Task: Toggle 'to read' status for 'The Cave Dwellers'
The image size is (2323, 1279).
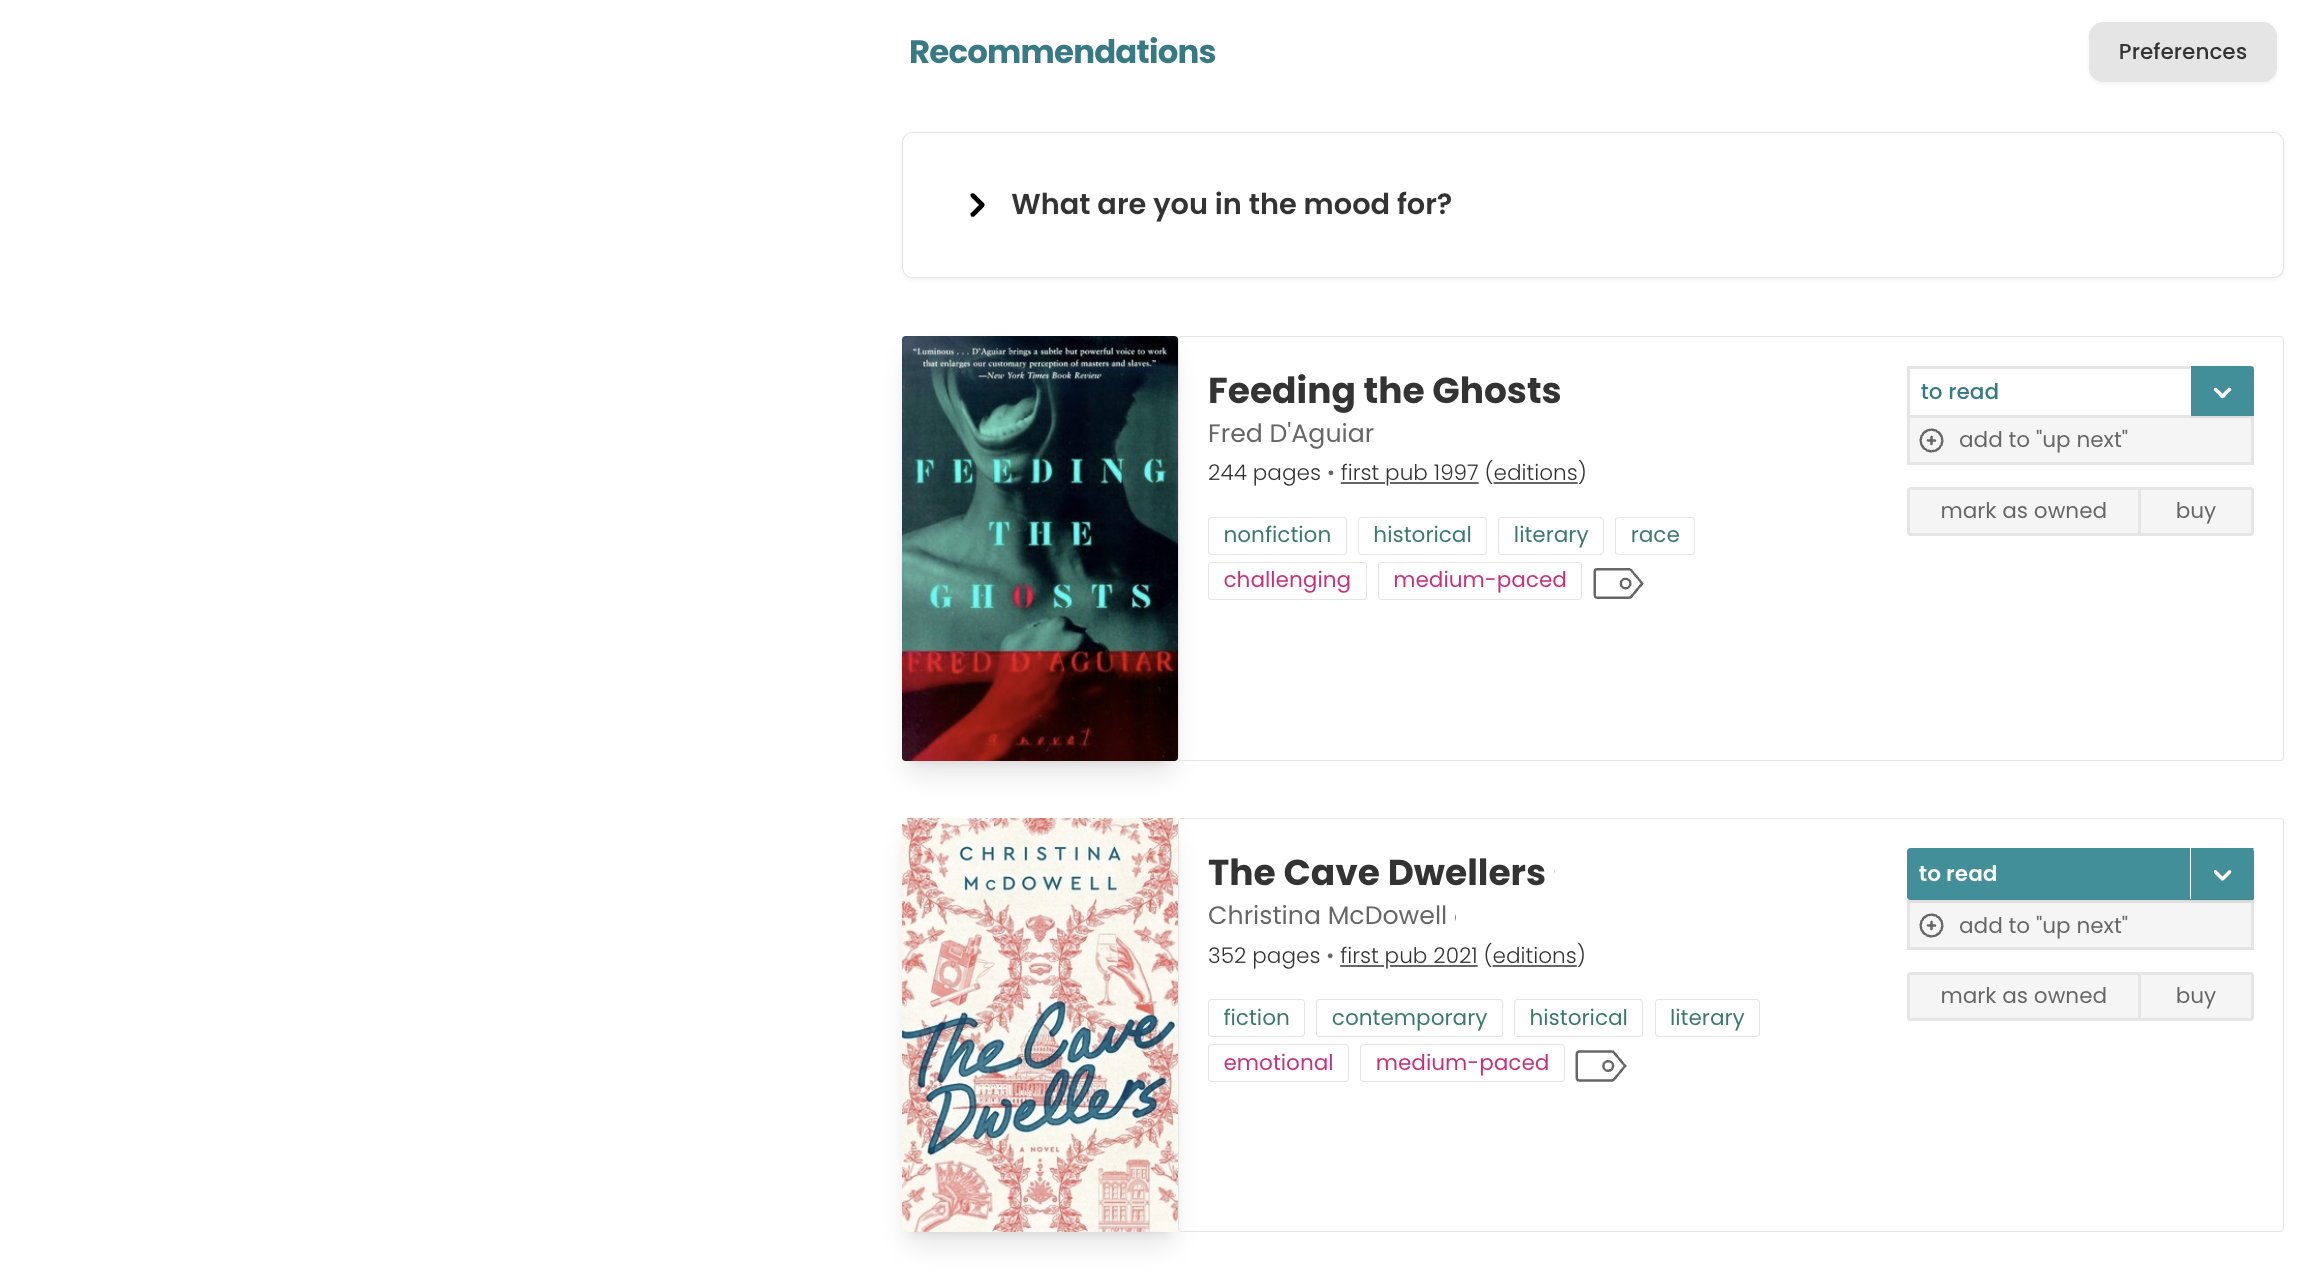Action: coord(2047,873)
